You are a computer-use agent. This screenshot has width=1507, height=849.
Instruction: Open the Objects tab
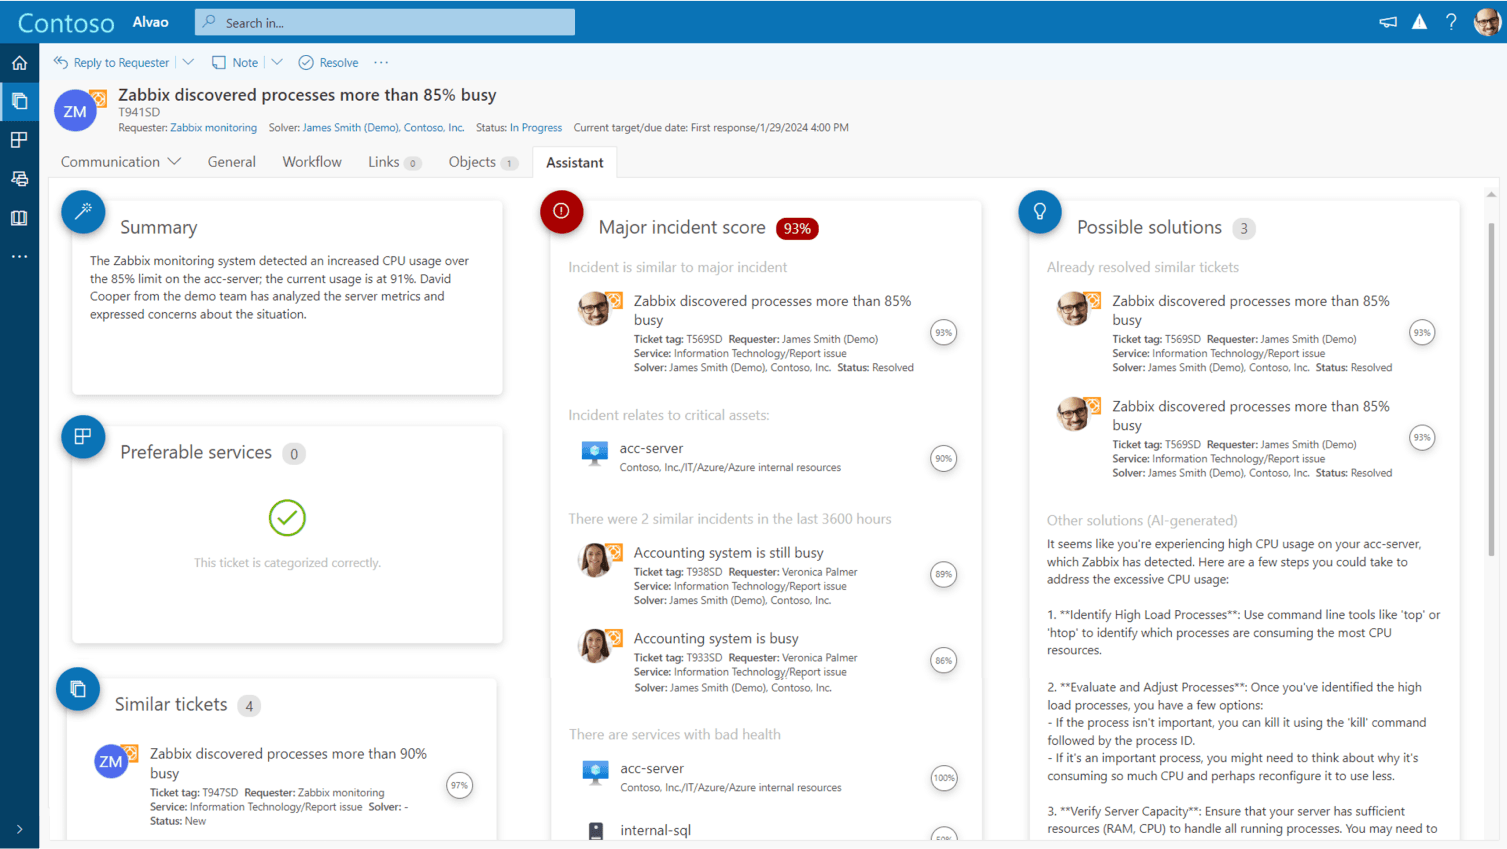point(471,161)
